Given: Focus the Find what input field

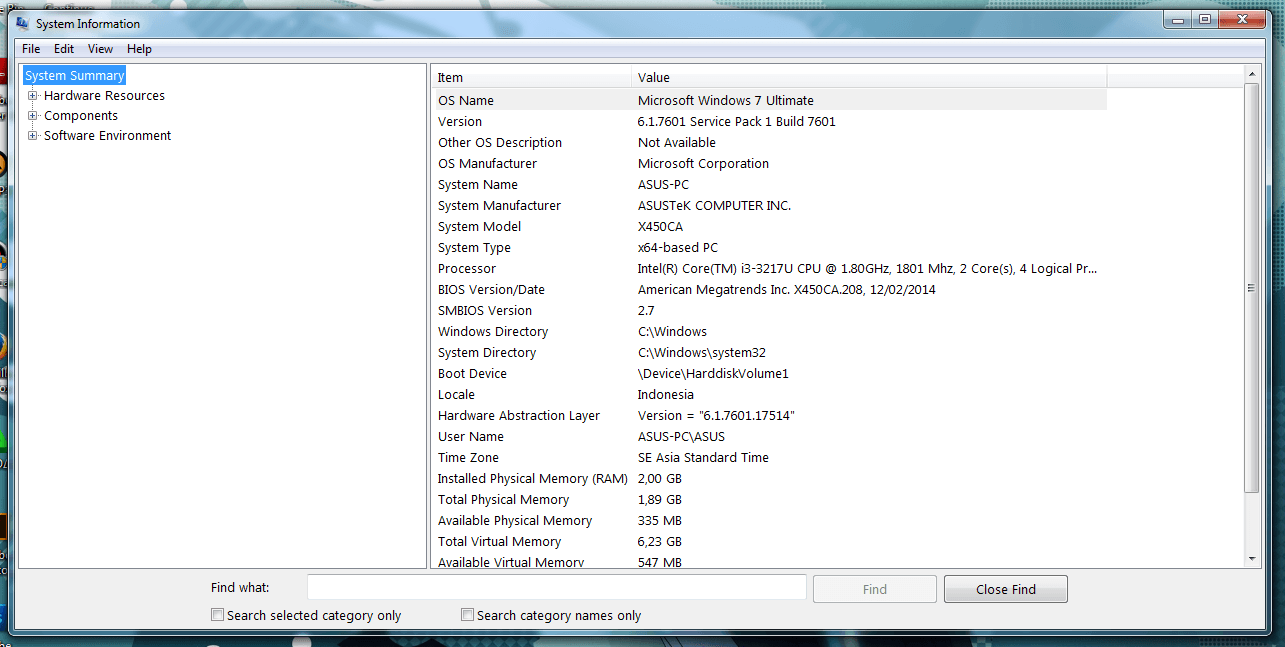Looking at the screenshot, I should [x=557, y=588].
